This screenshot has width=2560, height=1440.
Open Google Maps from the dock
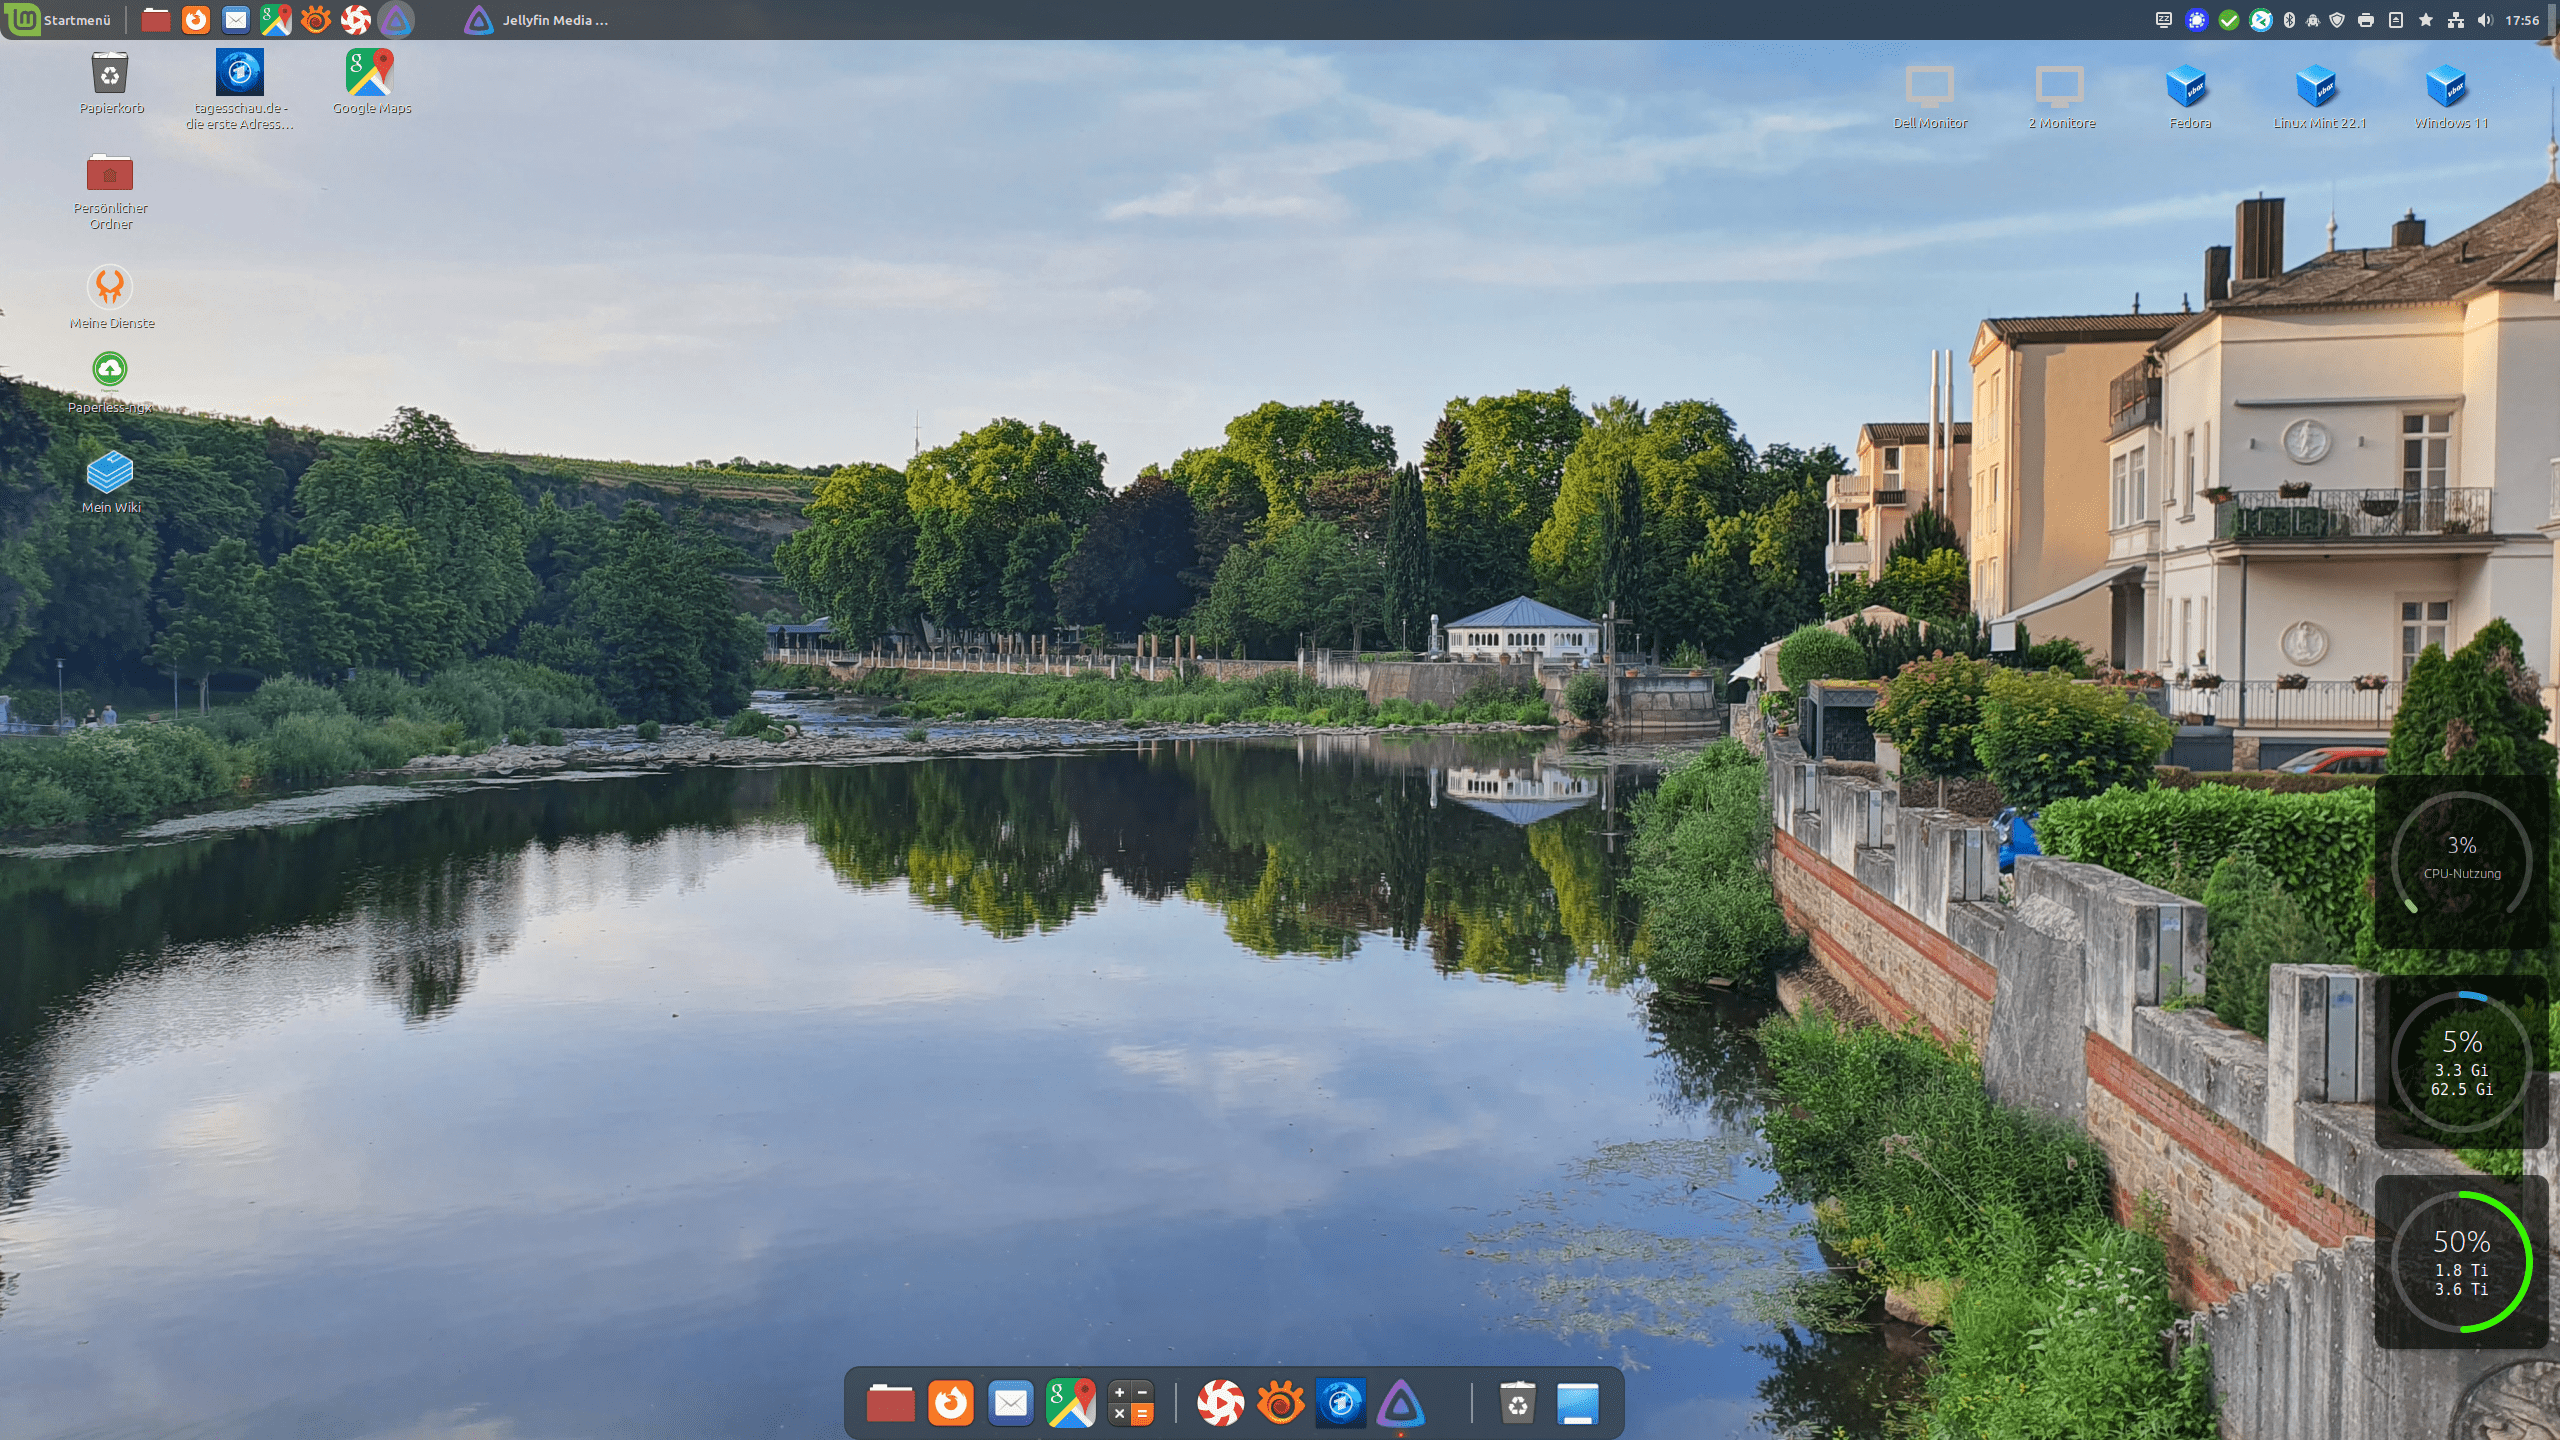click(x=1071, y=1403)
